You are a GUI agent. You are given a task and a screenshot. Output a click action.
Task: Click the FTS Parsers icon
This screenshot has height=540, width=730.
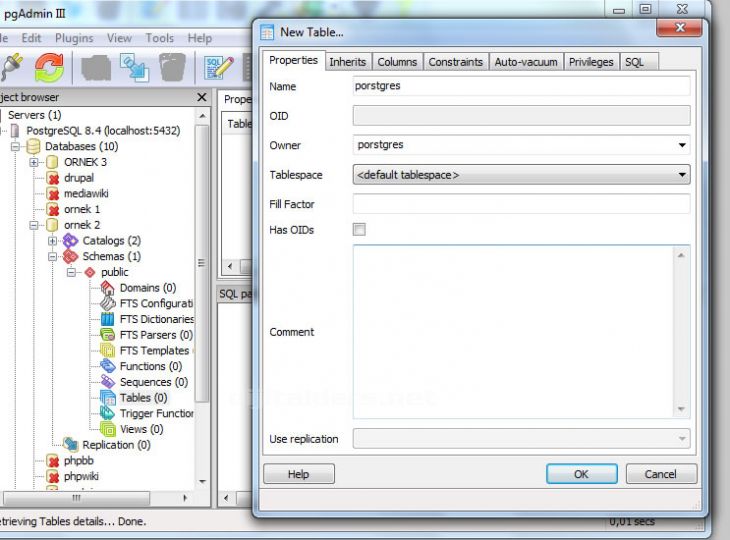[x=108, y=335]
